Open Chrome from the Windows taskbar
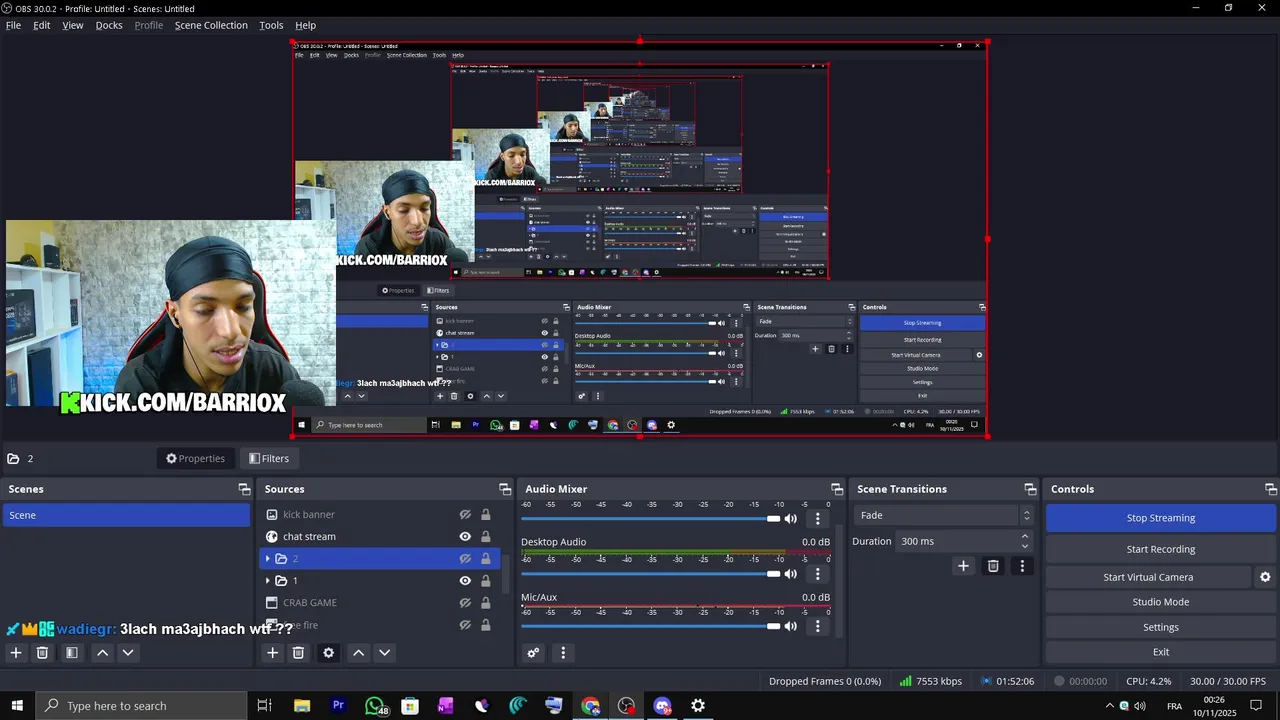Screen dimensions: 1280x720 (x=590, y=706)
